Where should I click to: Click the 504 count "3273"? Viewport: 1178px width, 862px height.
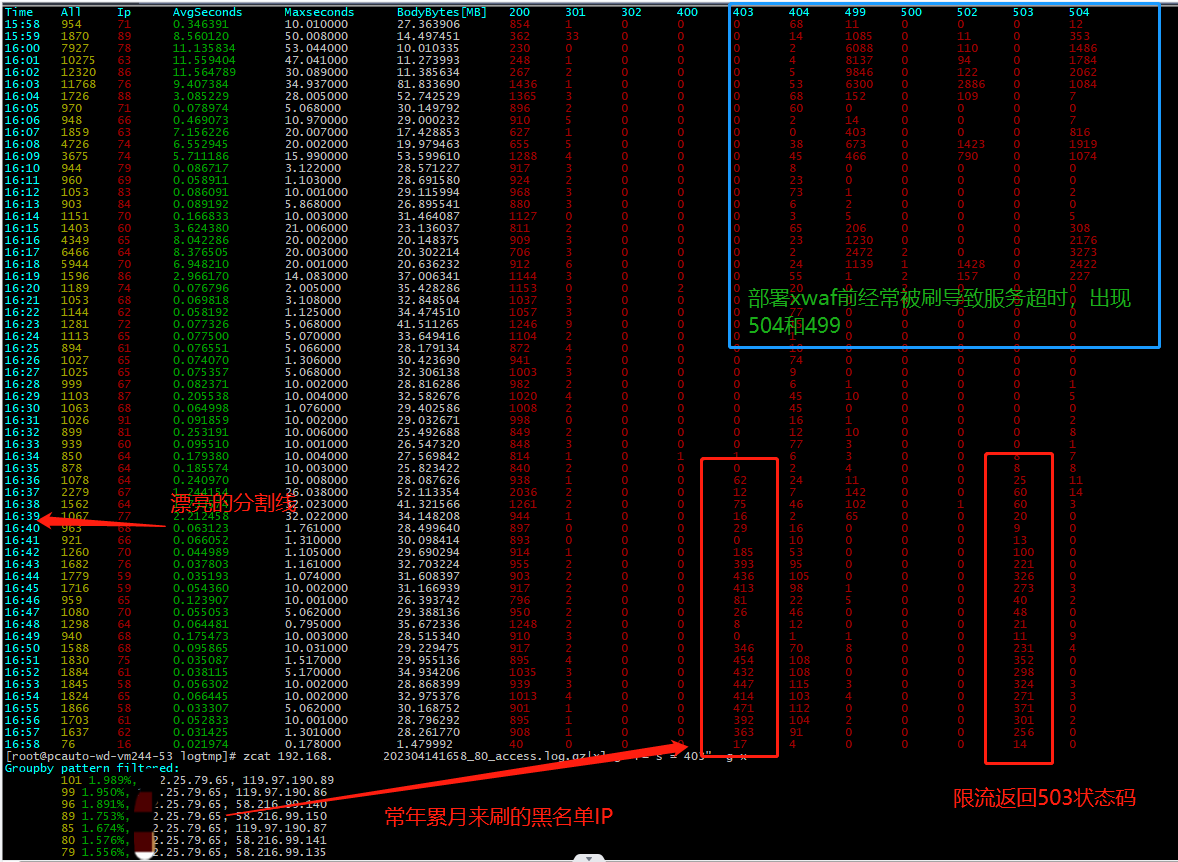(x=1083, y=253)
